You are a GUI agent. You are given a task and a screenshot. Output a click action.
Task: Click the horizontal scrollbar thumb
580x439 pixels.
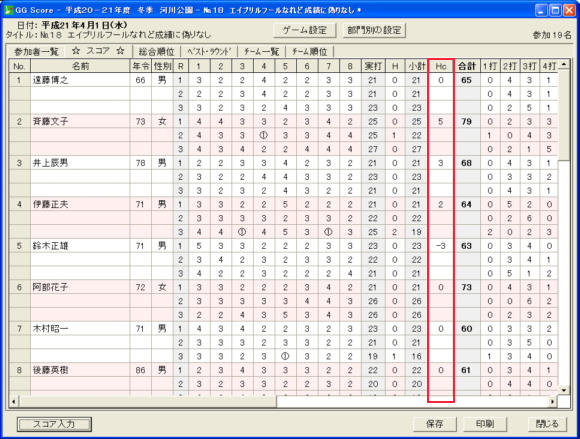(x=148, y=401)
